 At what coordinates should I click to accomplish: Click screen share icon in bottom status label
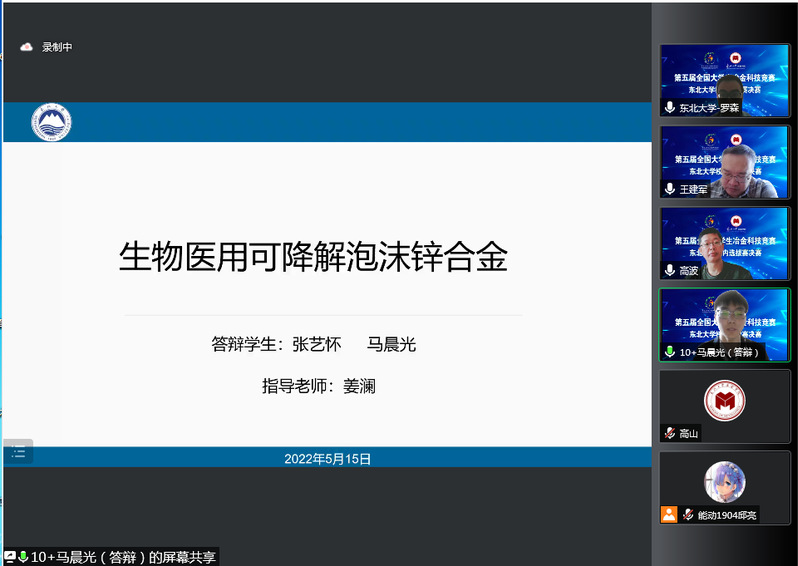[x=10, y=557]
